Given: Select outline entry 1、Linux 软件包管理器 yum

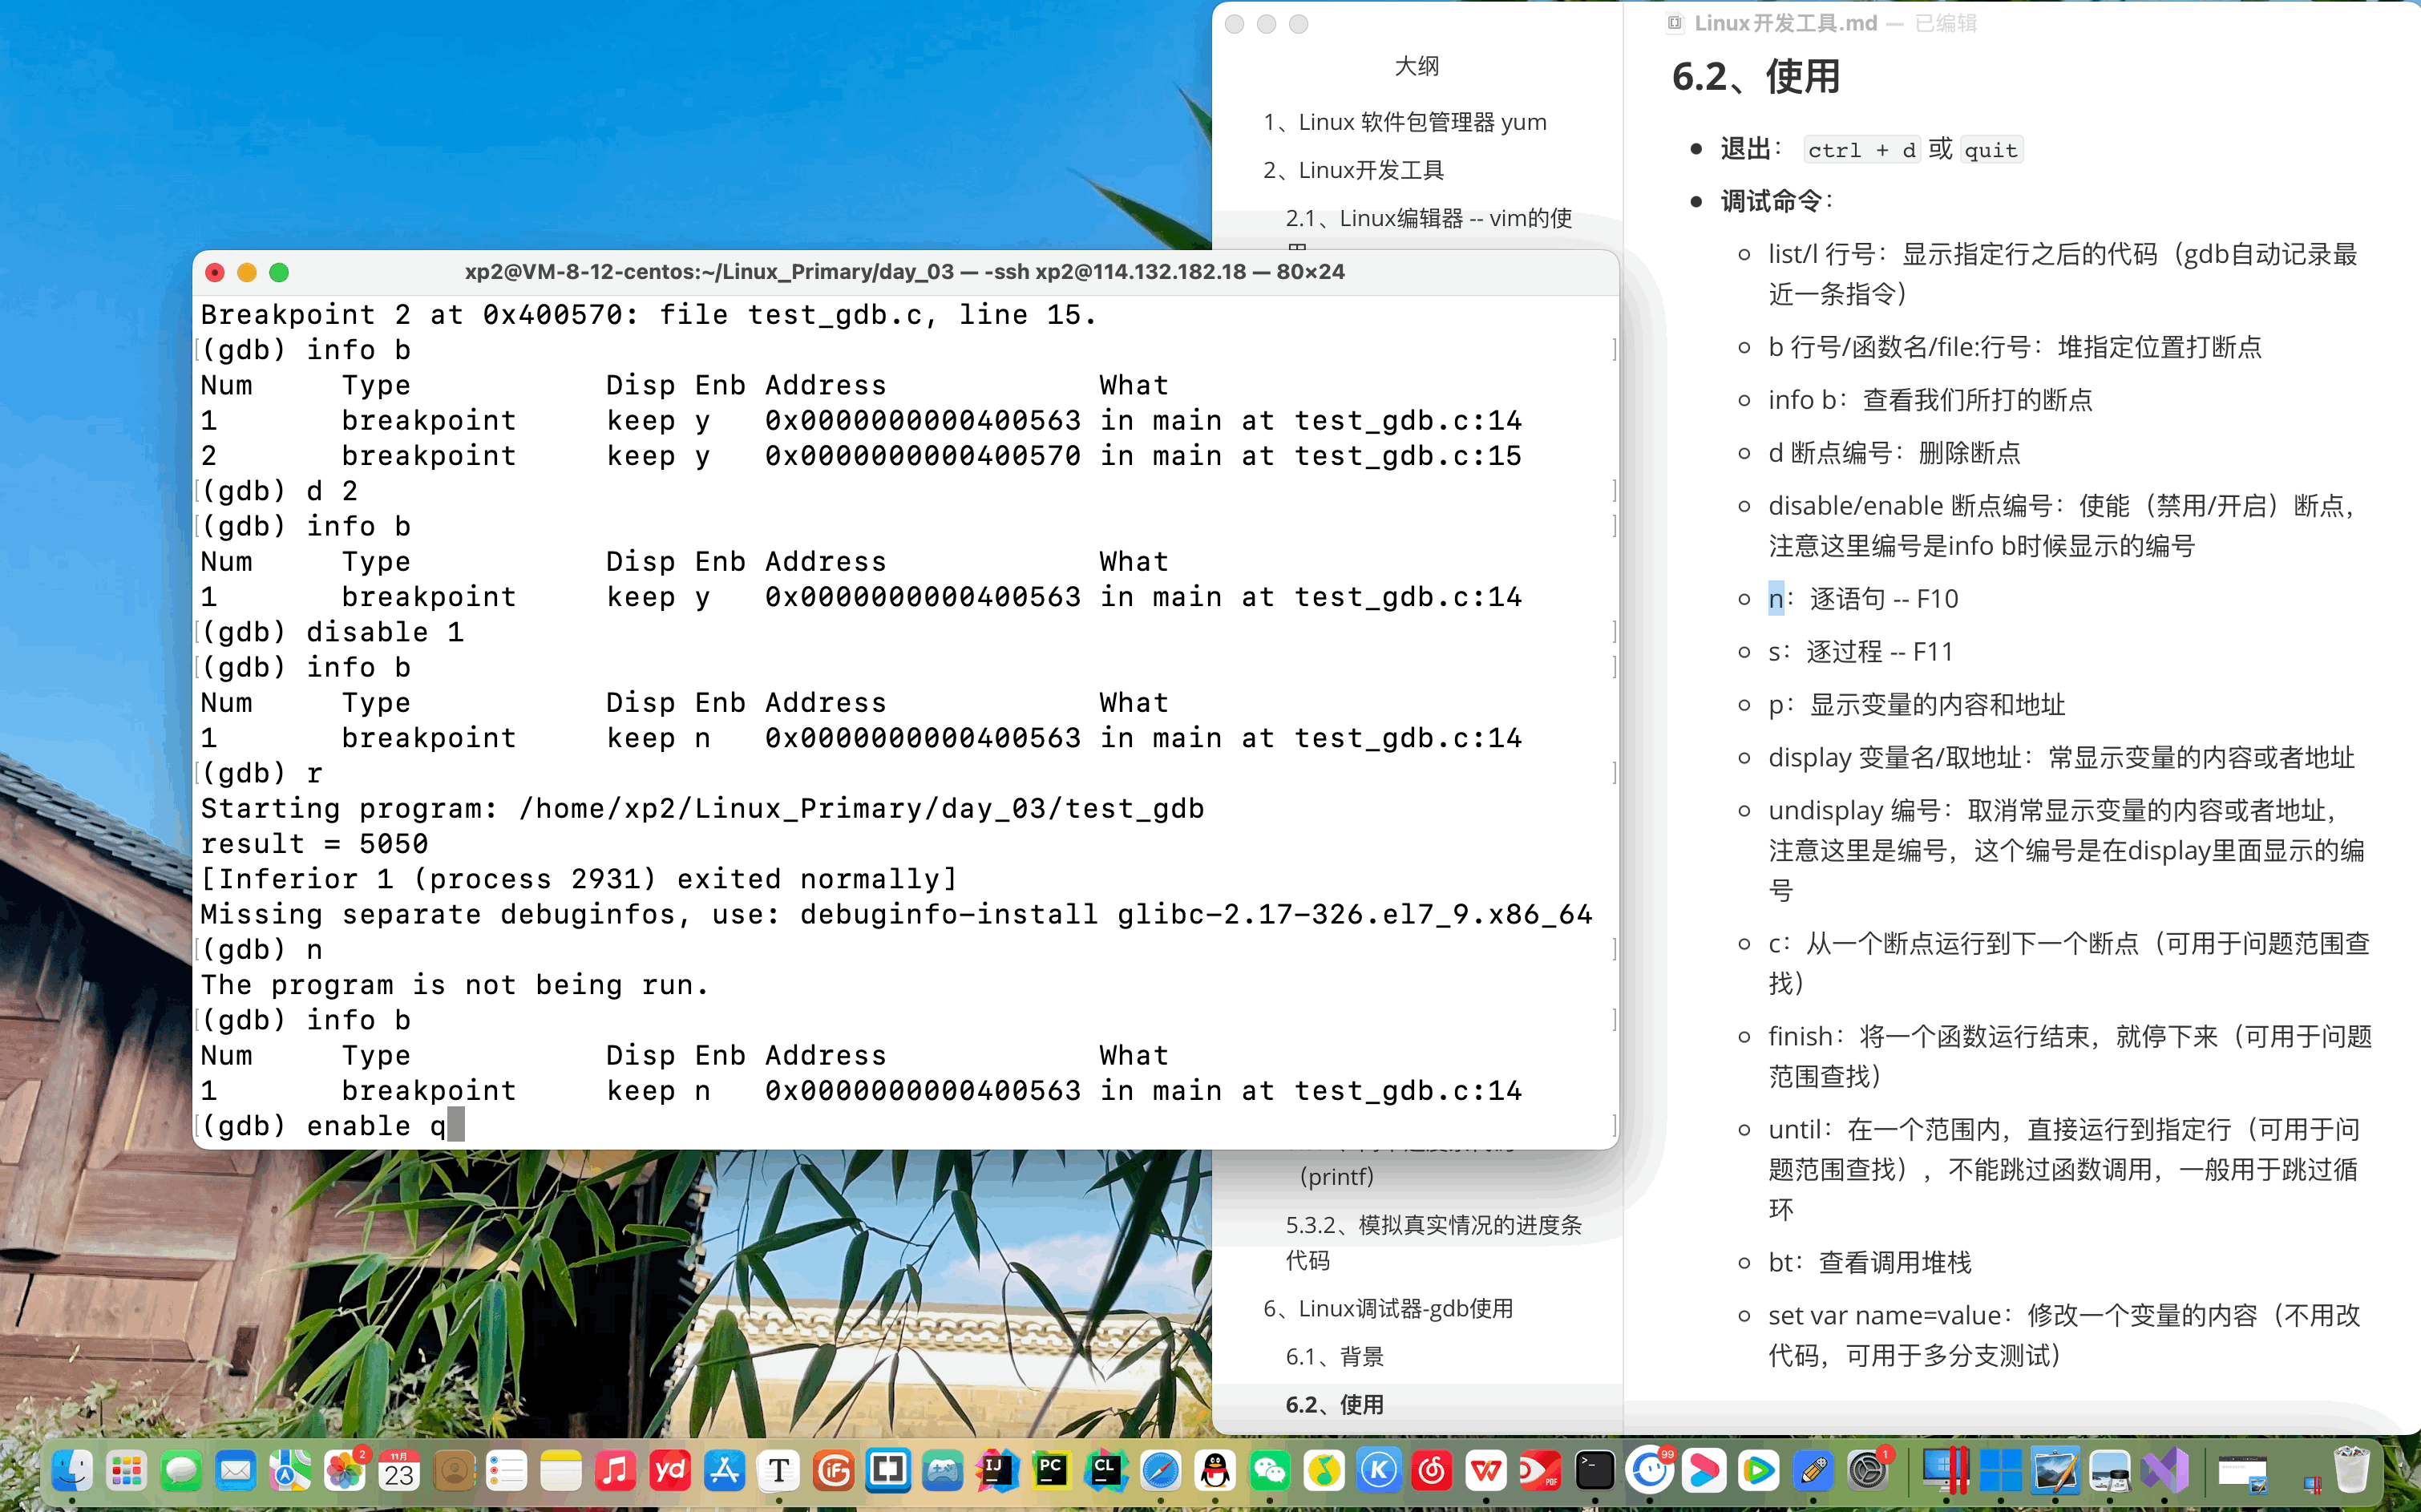Looking at the screenshot, I should [1404, 122].
